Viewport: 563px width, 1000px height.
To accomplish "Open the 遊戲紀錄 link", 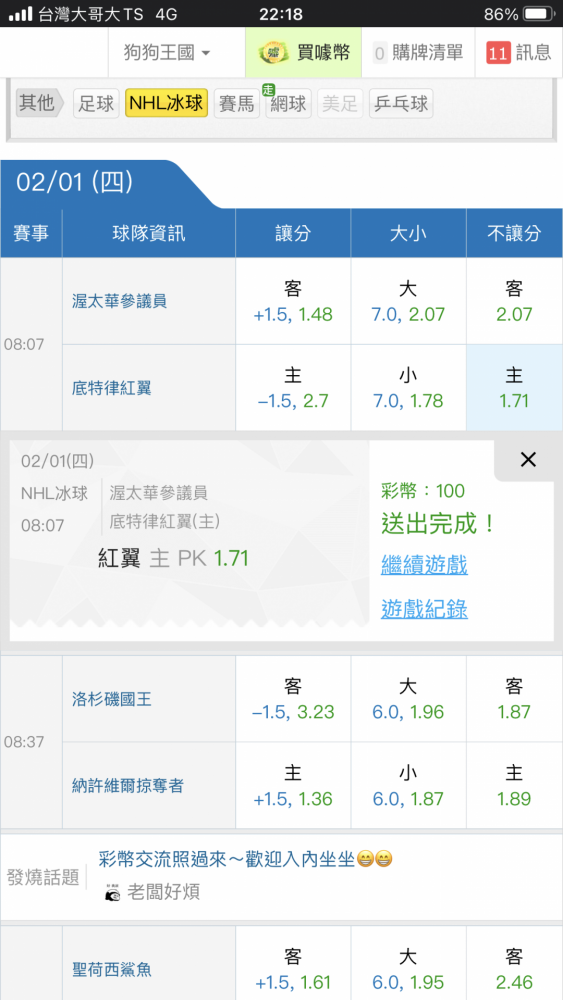I will 424,609.
